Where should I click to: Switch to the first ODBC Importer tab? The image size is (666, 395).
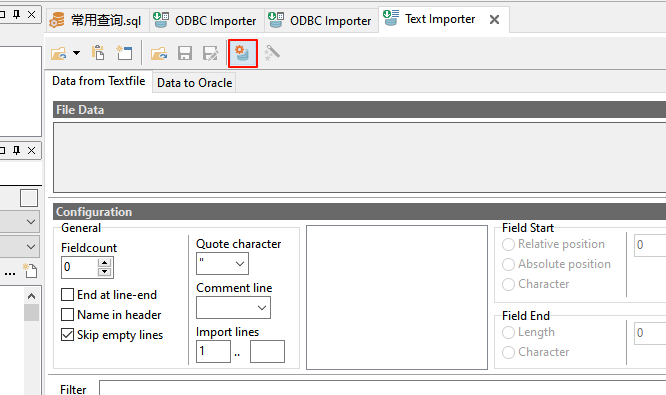[207, 20]
